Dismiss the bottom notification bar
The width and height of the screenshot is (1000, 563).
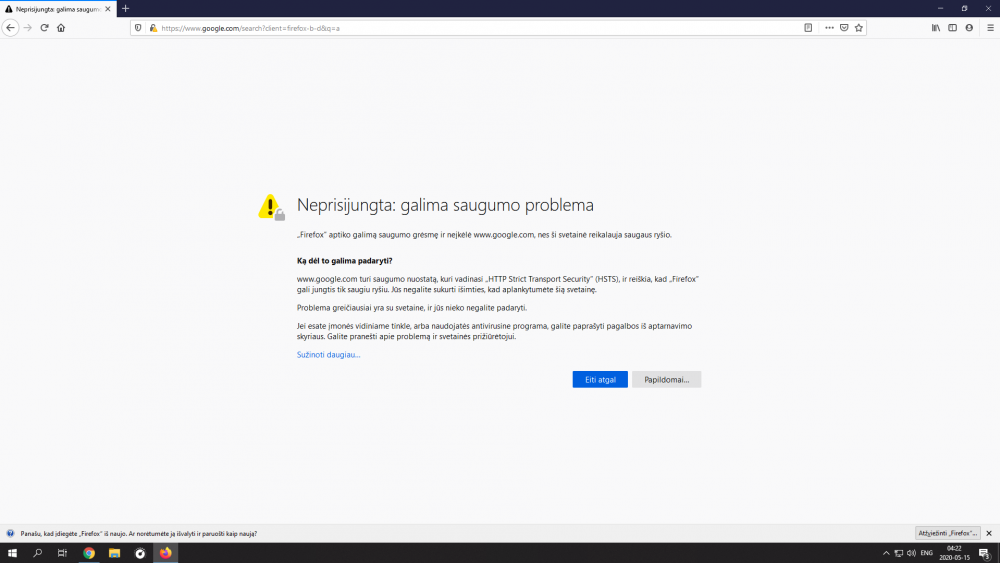pyautogui.click(x=989, y=533)
